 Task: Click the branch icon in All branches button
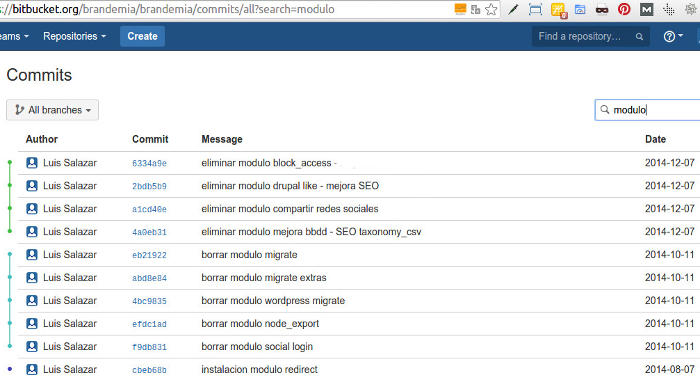(19, 110)
